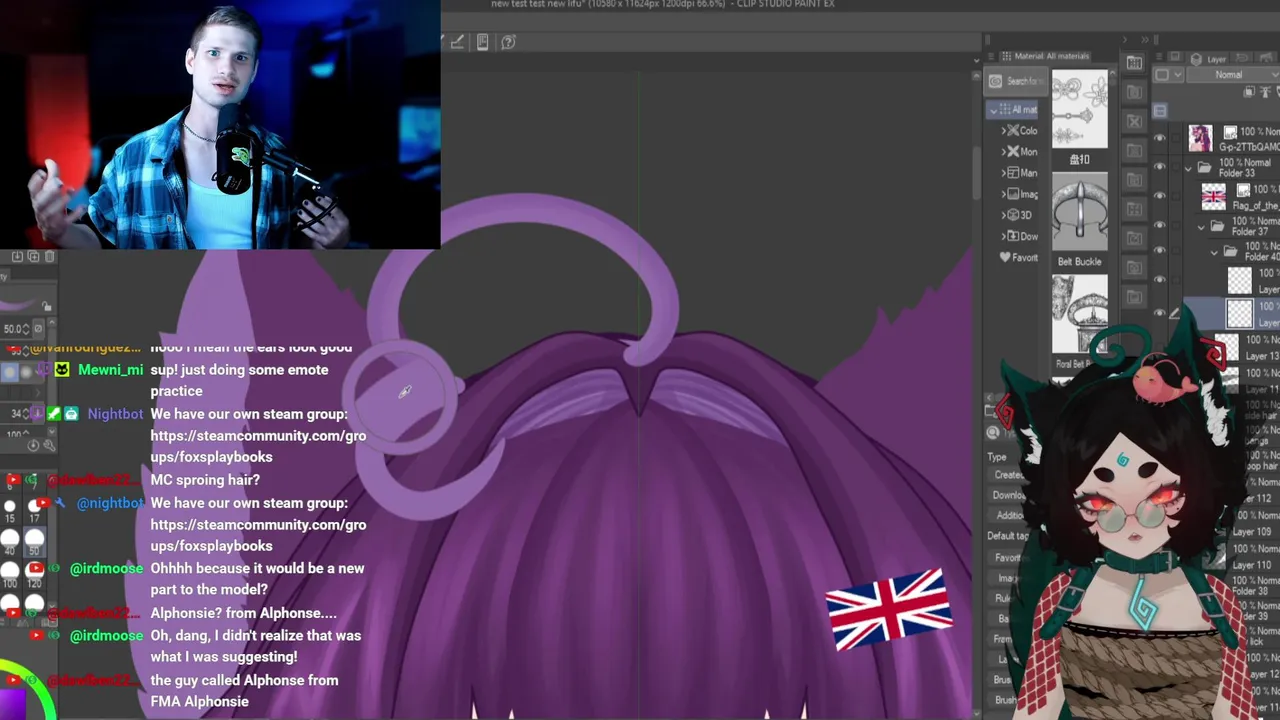This screenshot has height=720, width=1280.
Task: Open the Material panel menu hamburger icon
Action: click(991, 56)
